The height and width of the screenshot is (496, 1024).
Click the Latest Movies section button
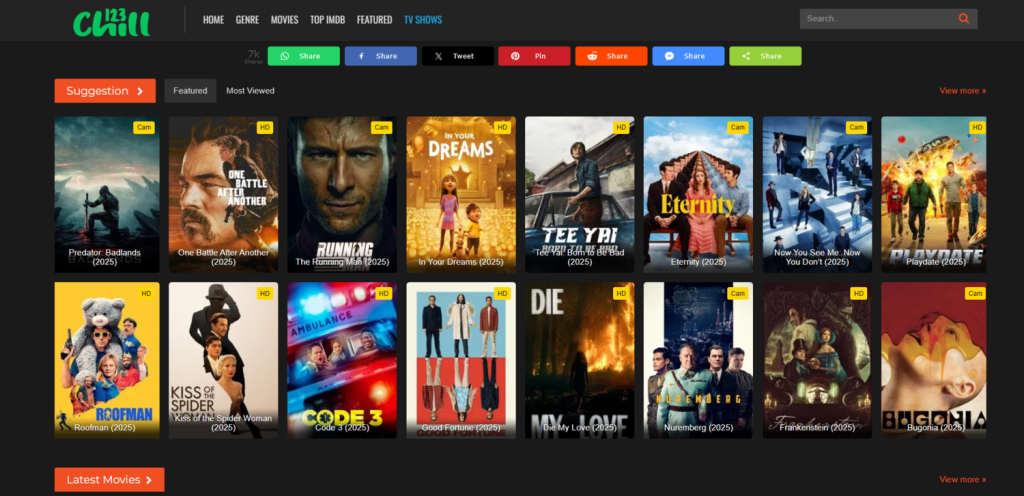point(110,480)
